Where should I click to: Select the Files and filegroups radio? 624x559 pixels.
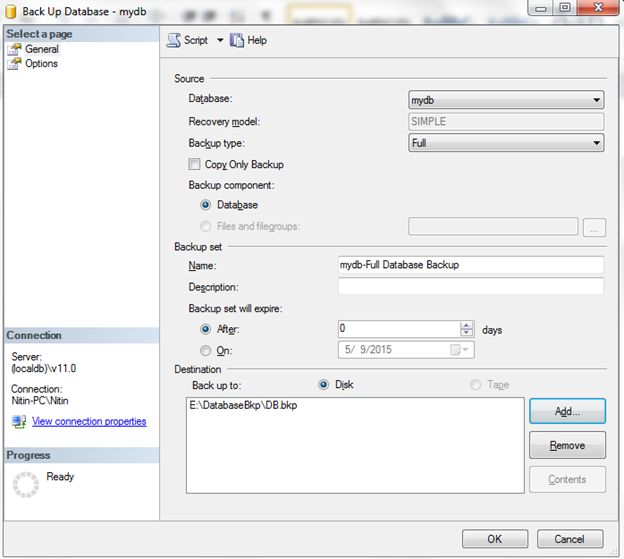[x=205, y=226]
